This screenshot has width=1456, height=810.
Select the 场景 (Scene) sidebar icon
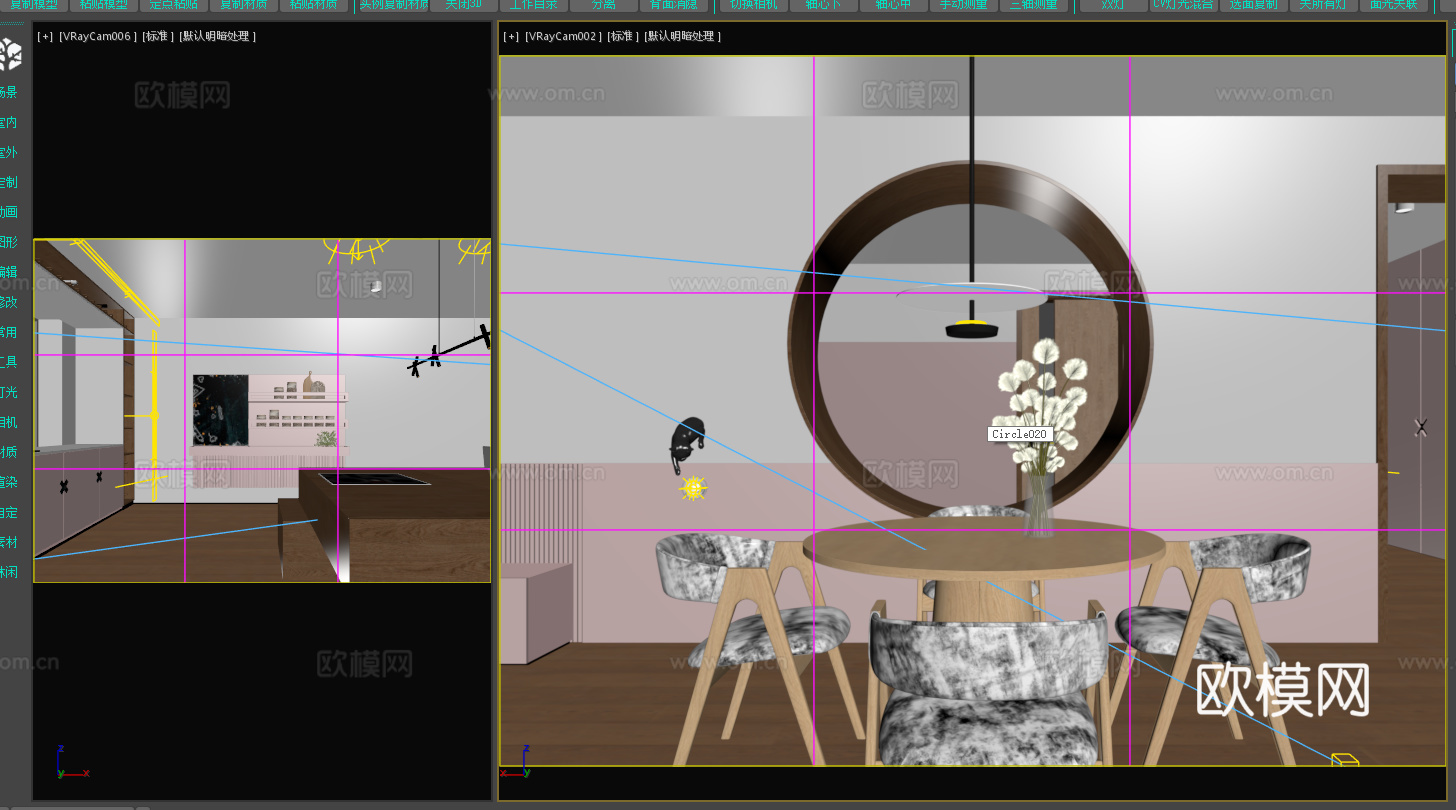click(8, 91)
